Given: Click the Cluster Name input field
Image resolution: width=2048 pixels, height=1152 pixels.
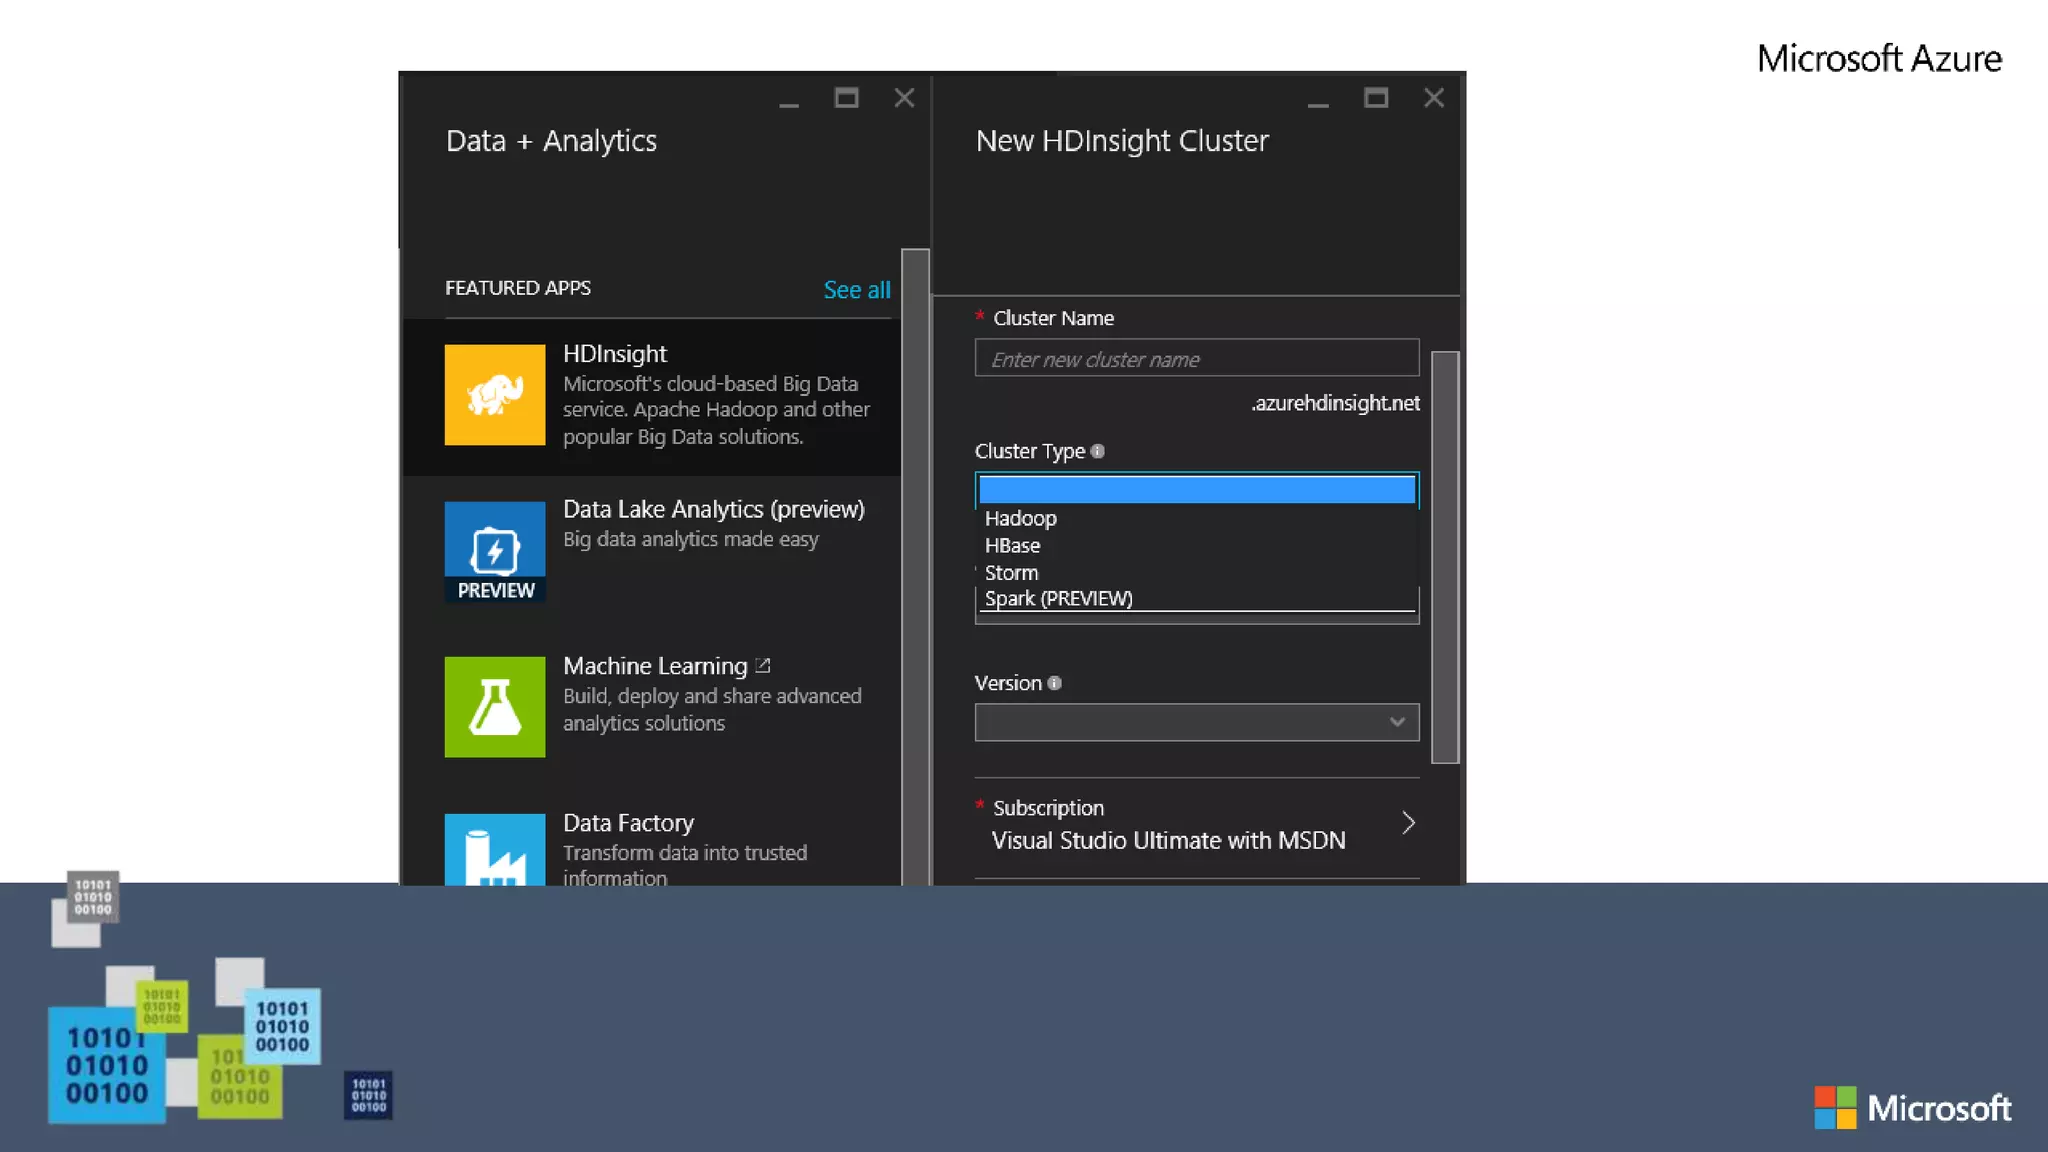Looking at the screenshot, I should (x=1196, y=359).
